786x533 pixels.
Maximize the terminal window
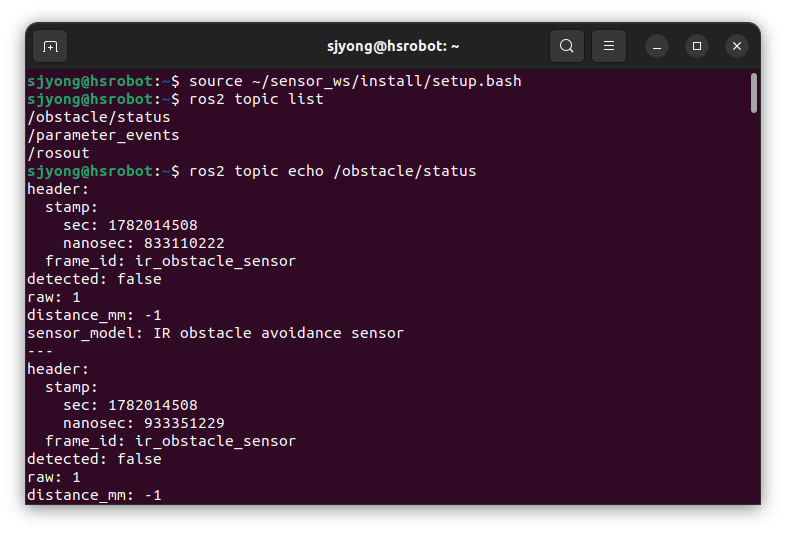coord(697,46)
